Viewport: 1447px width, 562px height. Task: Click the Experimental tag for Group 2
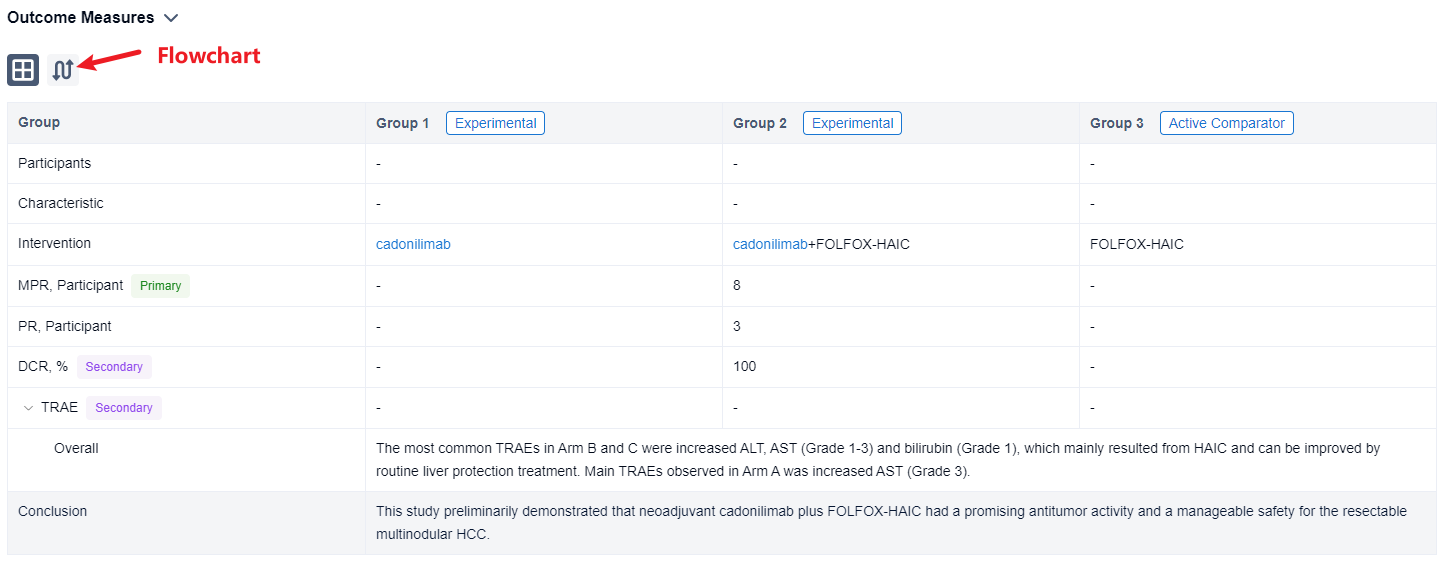point(852,123)
